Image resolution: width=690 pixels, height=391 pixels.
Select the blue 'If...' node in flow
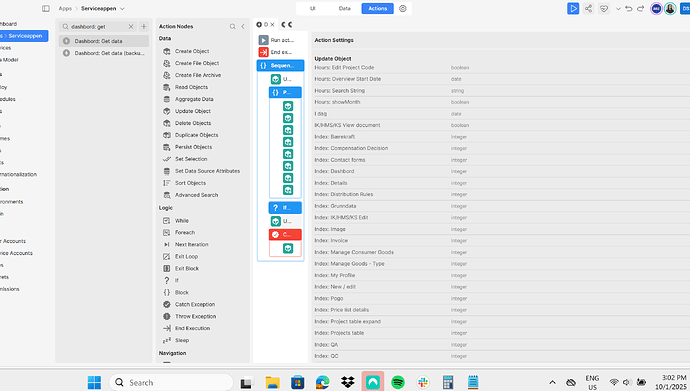285,208
